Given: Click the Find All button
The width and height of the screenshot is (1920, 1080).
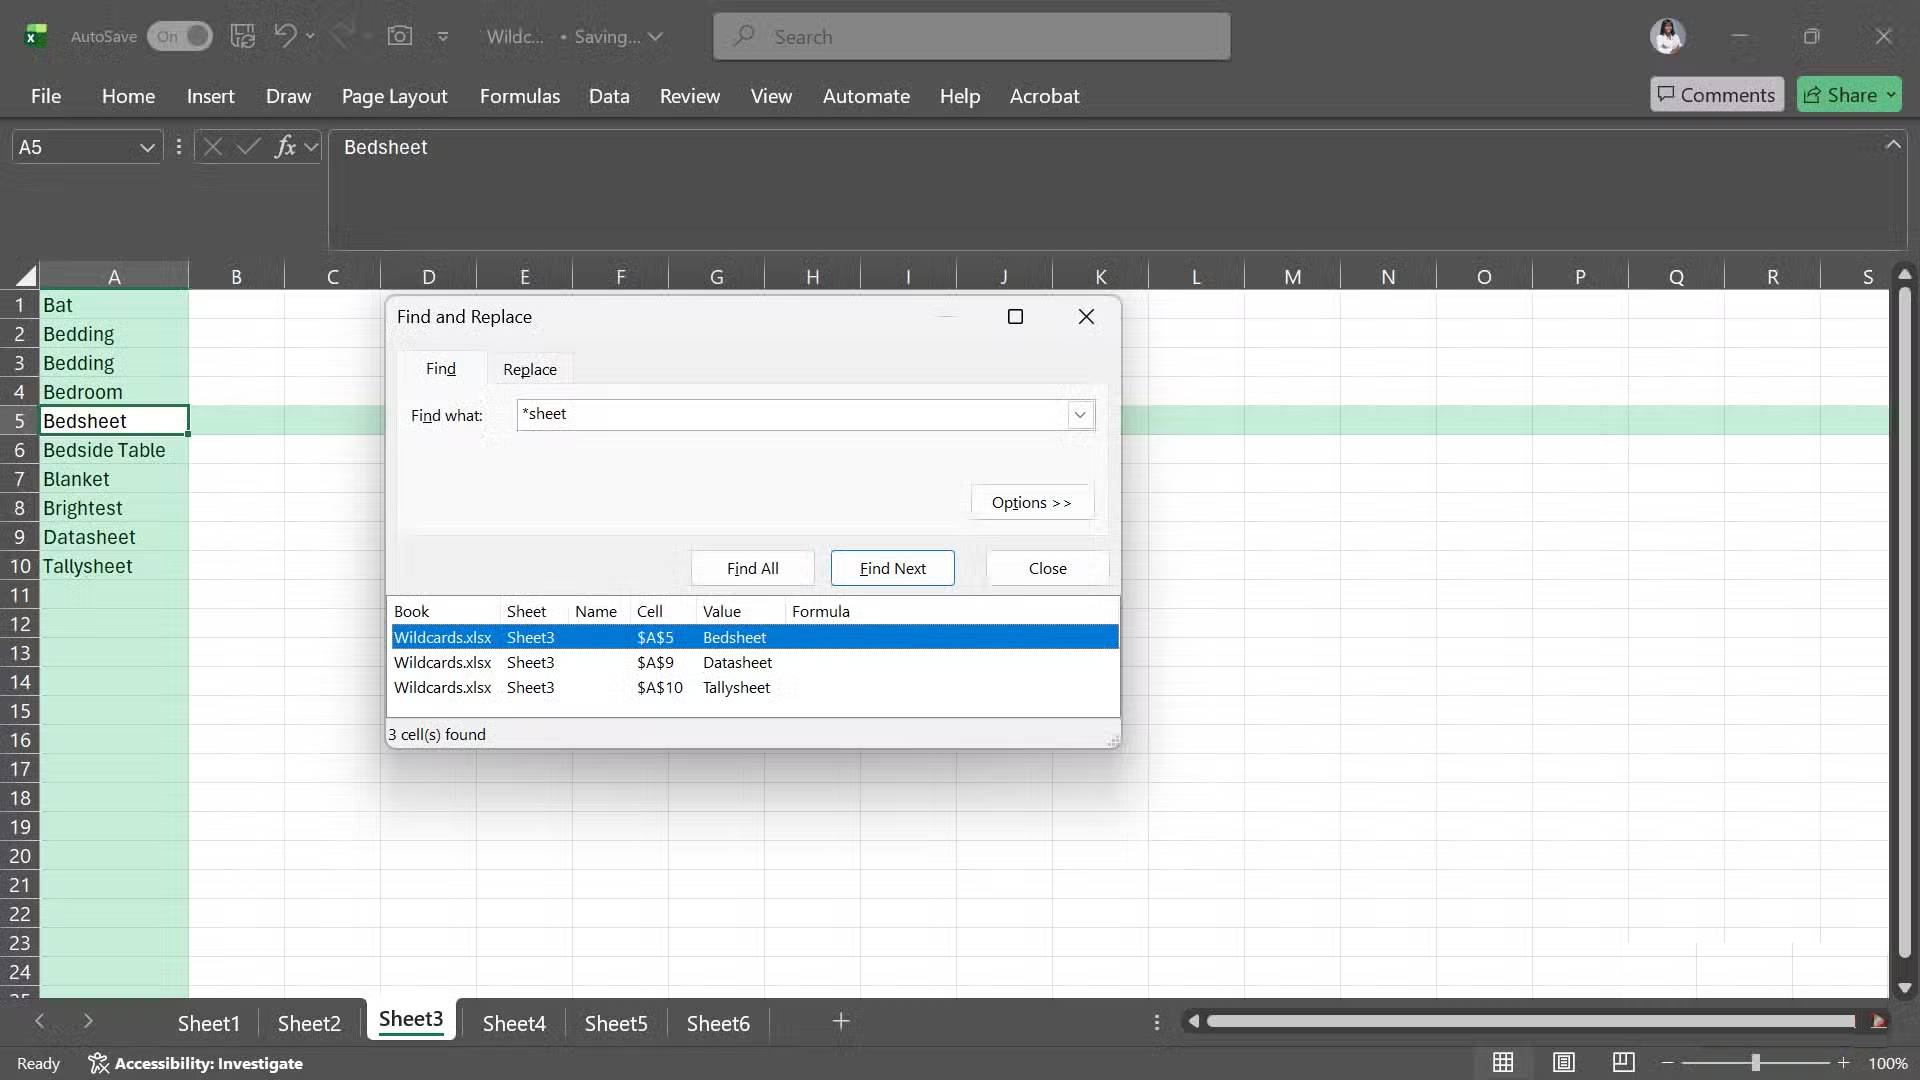Looking at the screenshot, I should pos(752,567).
